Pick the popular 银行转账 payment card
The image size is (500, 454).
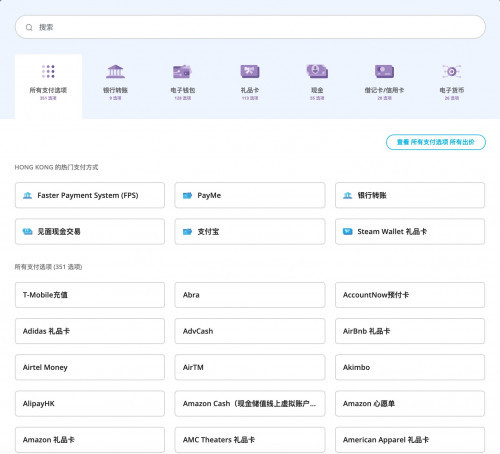click(x=410, y=195)
